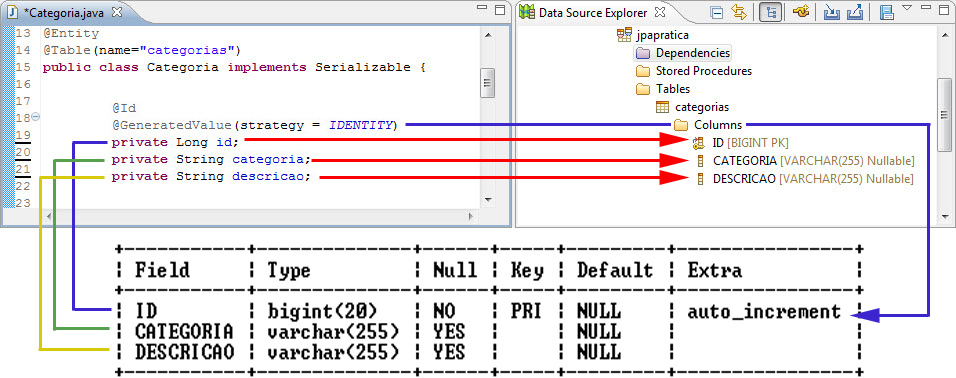Click the word Serializable in code
This screenshot has width=956, height=378.
(x=362, y=67)
